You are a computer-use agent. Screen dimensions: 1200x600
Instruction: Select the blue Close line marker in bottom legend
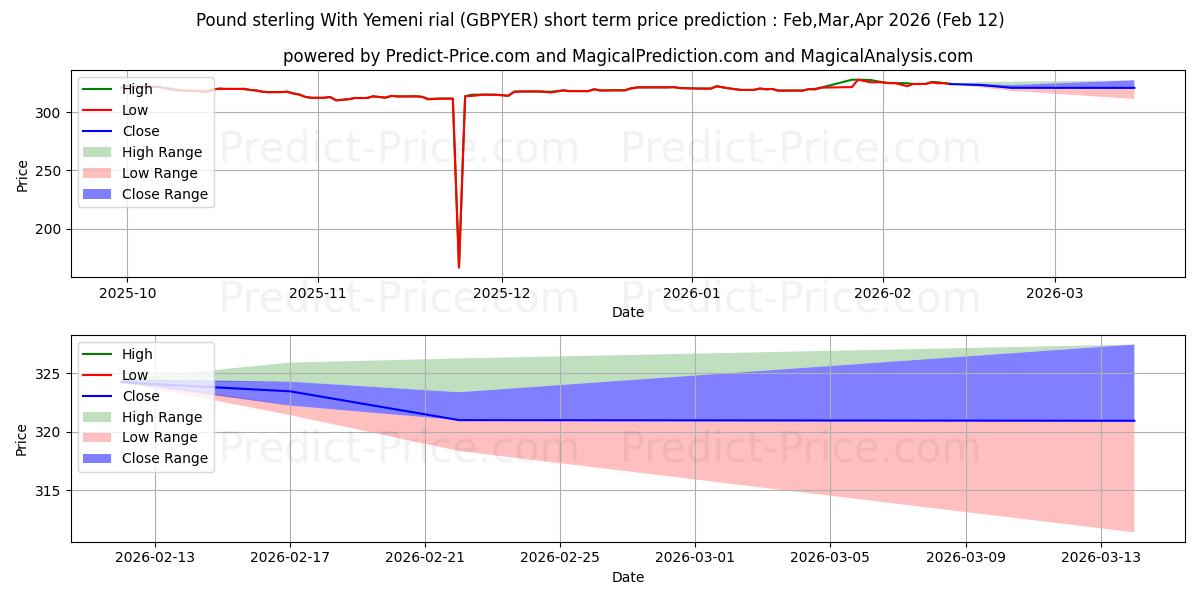[99, 396]
